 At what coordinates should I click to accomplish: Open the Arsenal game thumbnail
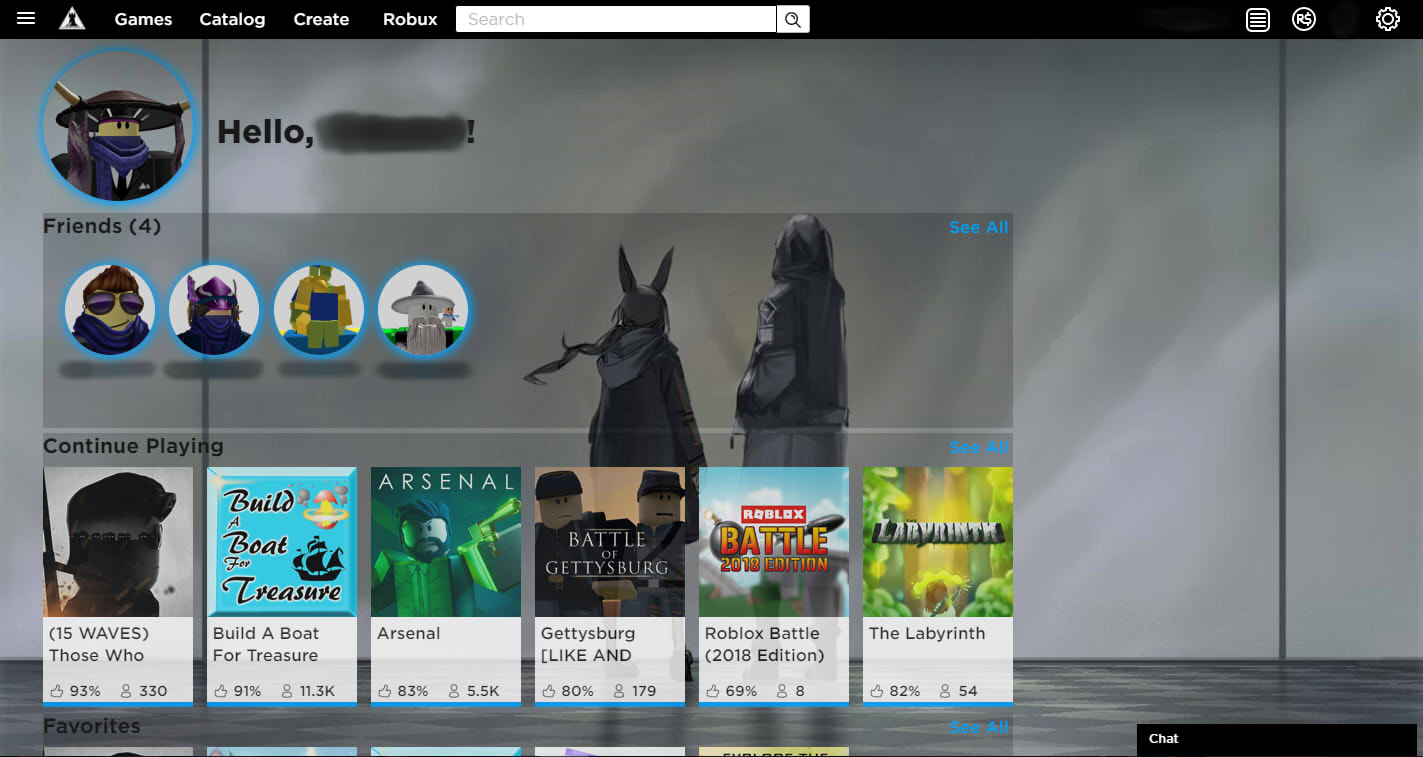pyautogui.click(x=445, y=541)
